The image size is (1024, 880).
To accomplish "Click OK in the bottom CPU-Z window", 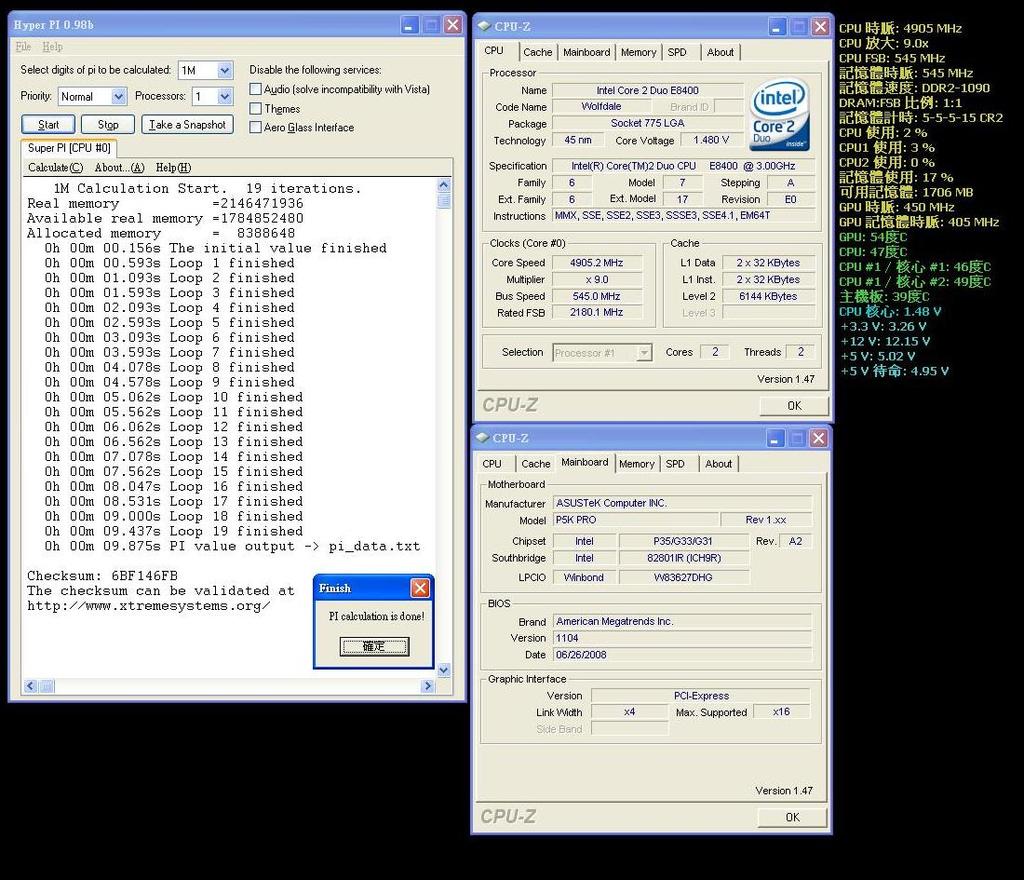I will [x=792, y=817].
